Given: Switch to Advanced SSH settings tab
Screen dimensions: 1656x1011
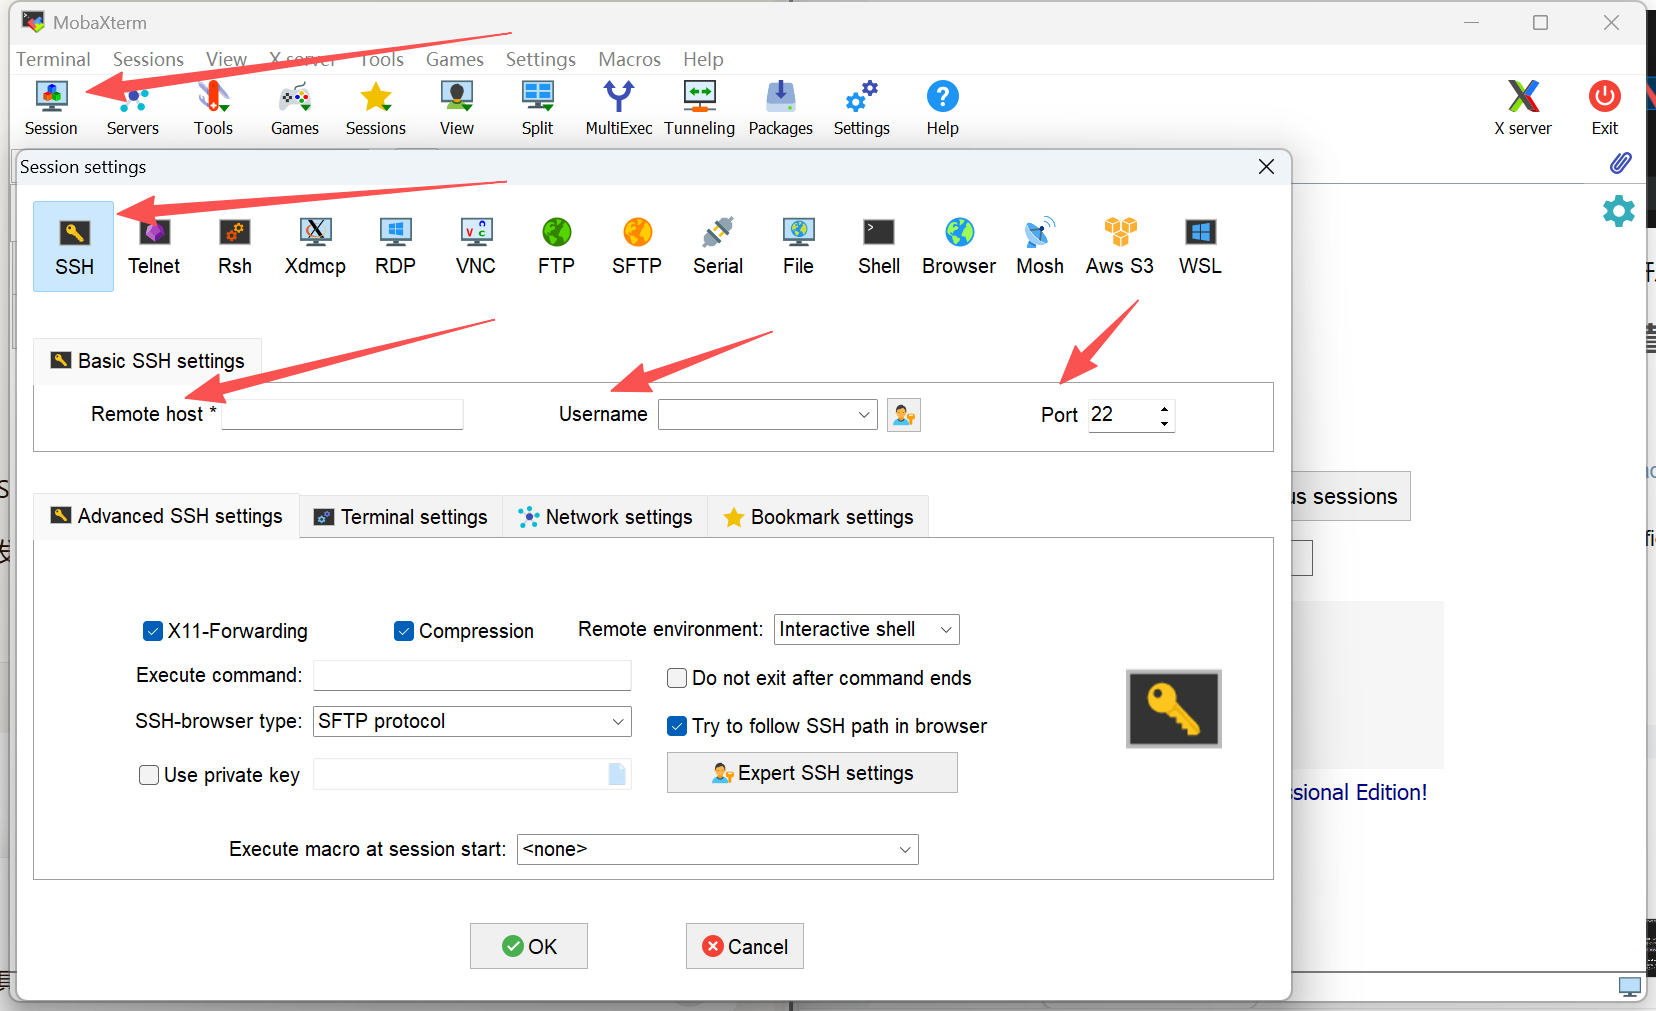Looking at the screenshot, I should [x=167, y=516].
